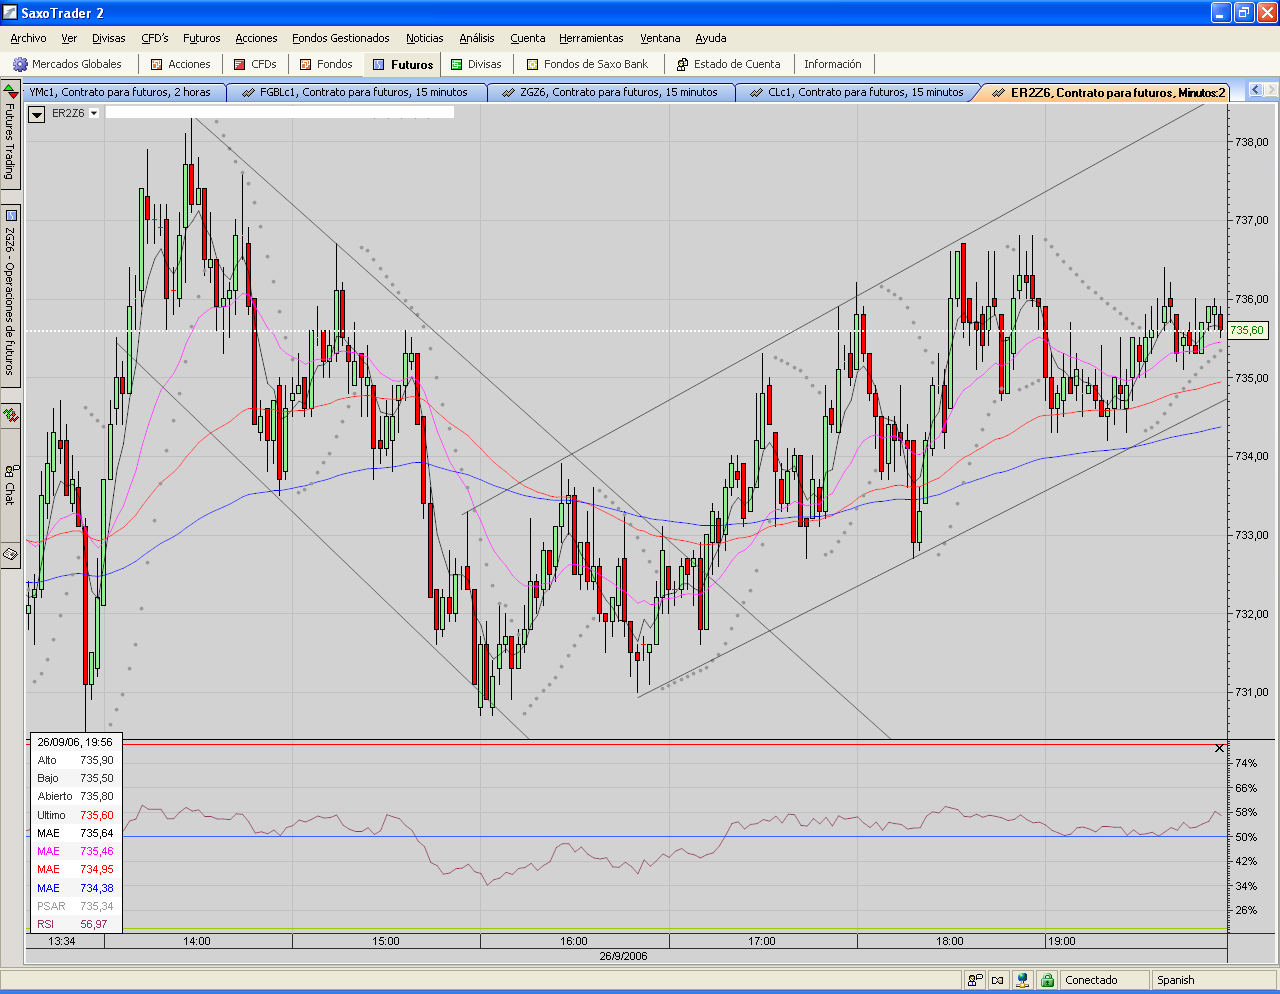Open the Análisis menu

coord(477,38)
